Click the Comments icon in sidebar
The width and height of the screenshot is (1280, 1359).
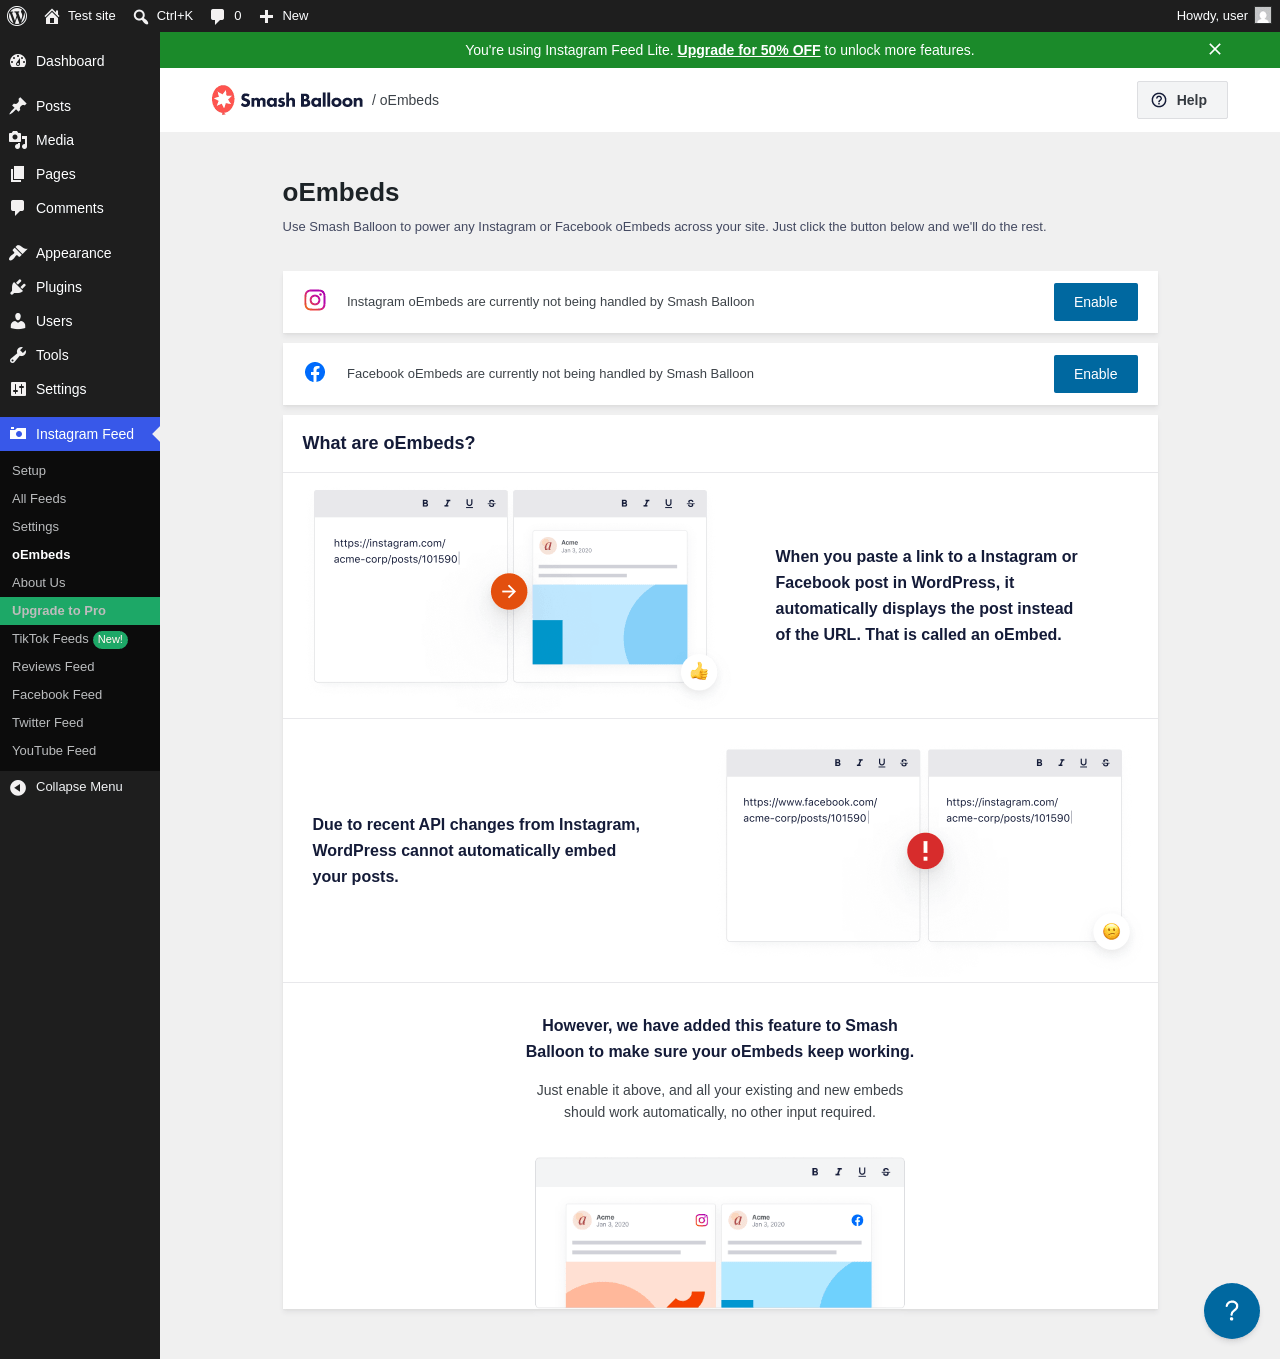(18, 208)
